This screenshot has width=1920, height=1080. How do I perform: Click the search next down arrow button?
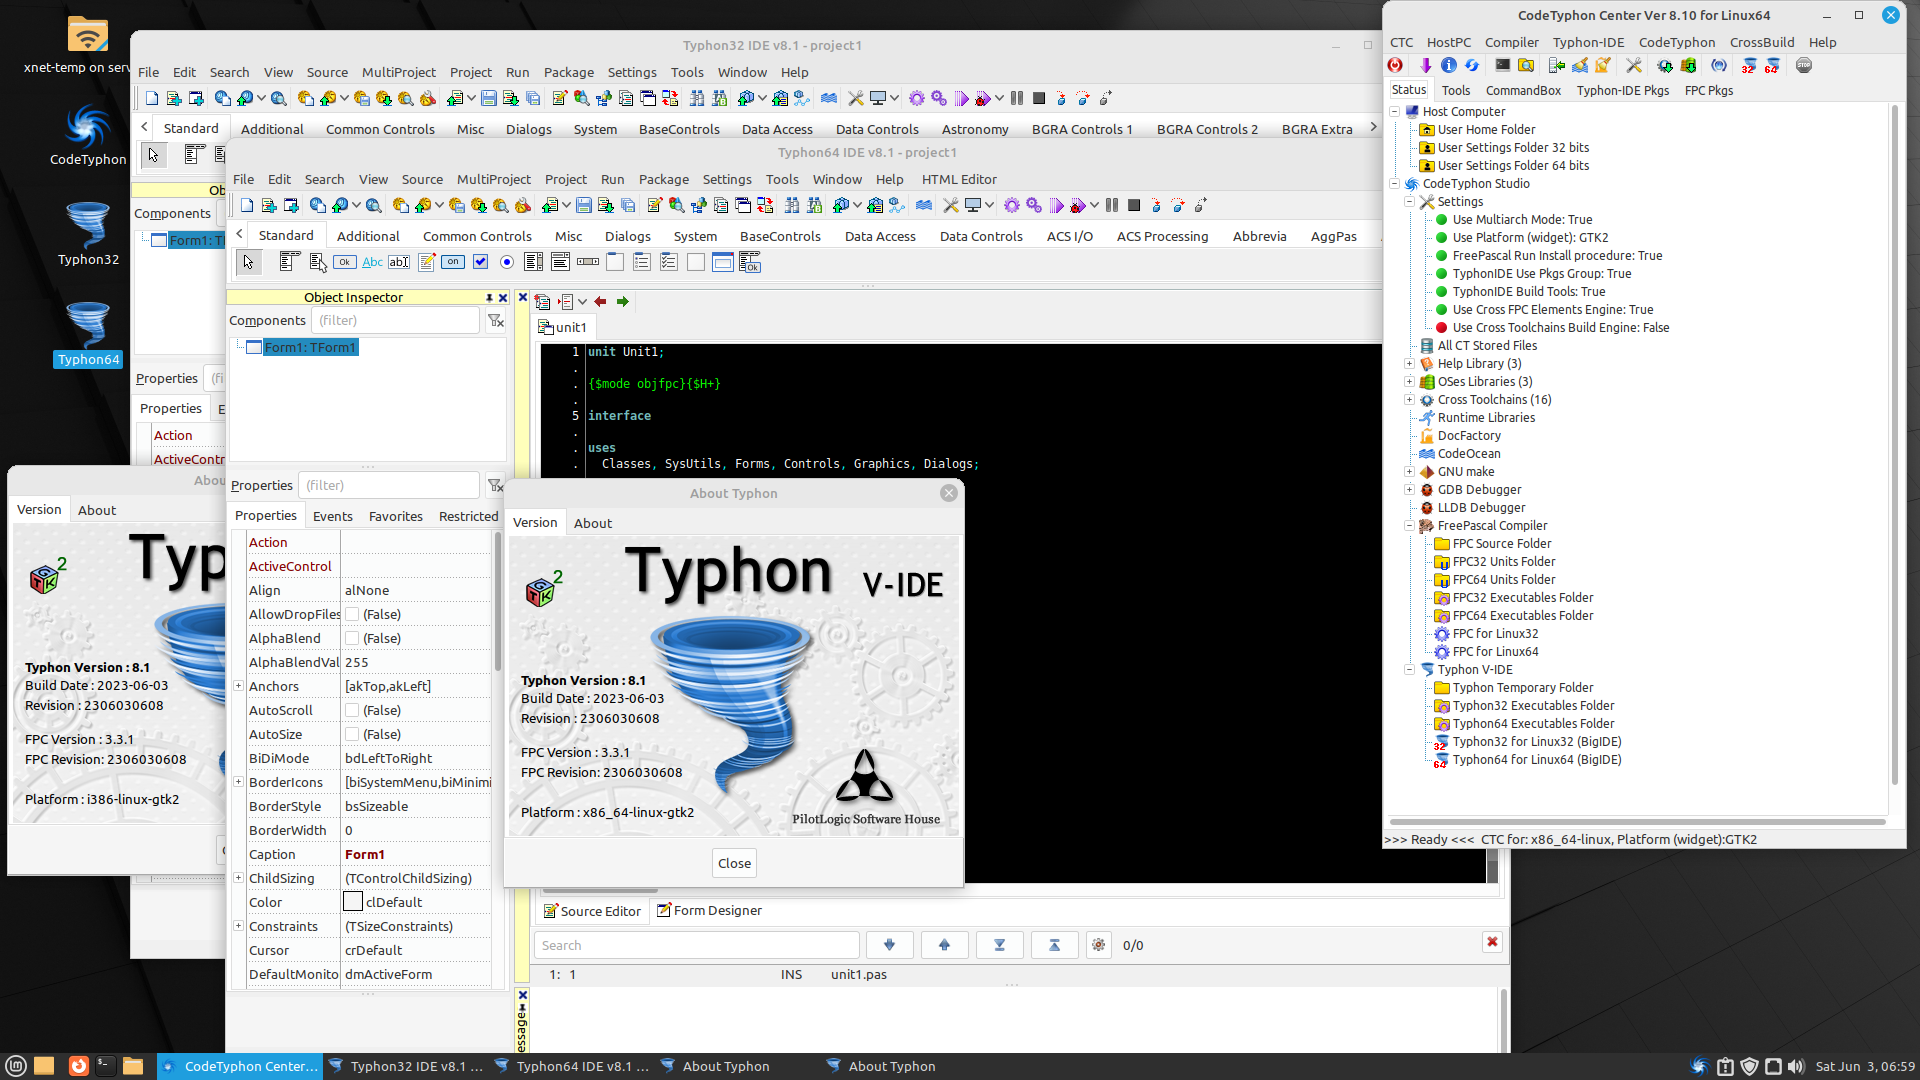point(889,945)
